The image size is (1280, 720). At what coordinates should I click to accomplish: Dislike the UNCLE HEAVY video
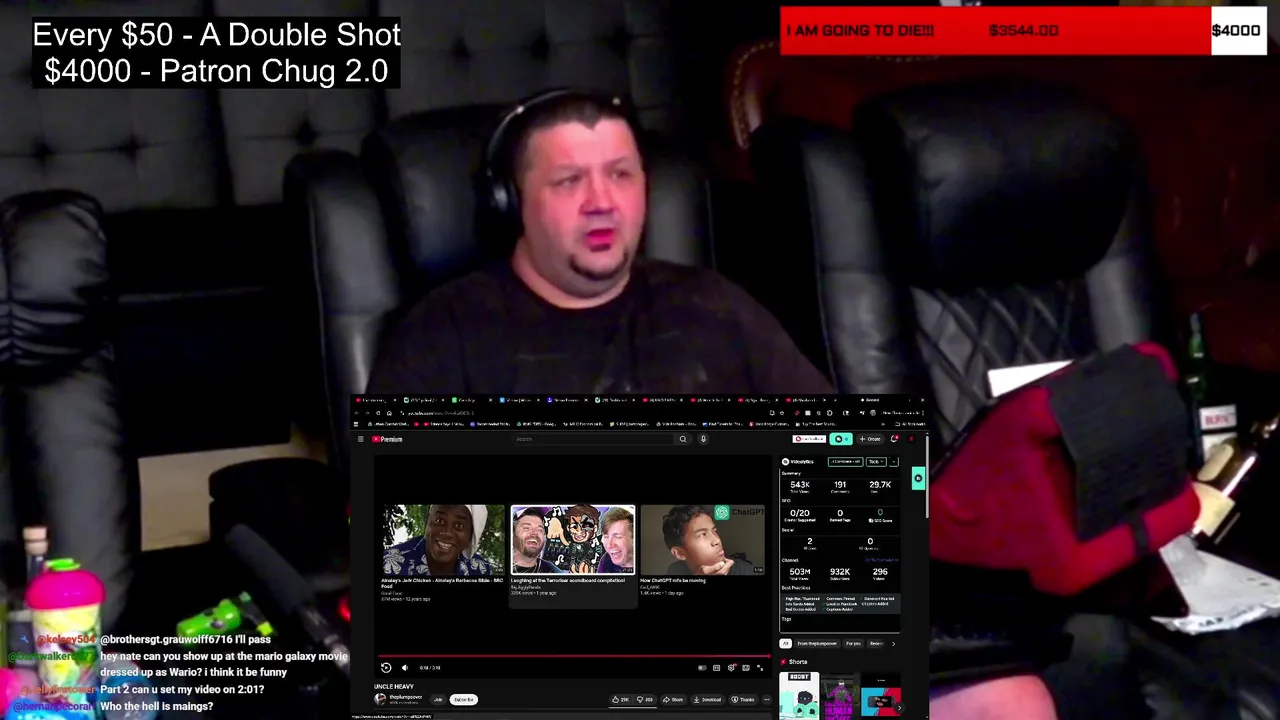tap(646, 699)
